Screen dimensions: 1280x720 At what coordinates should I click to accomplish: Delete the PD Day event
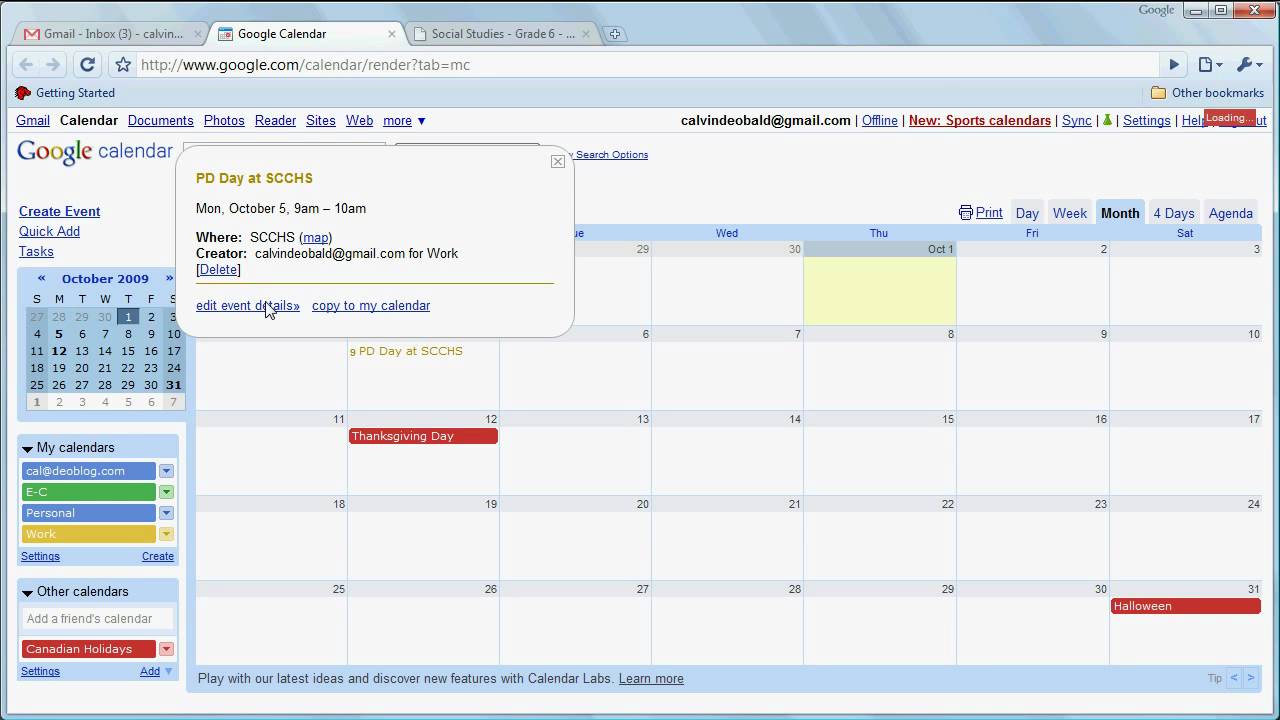[x=218, y=270]
